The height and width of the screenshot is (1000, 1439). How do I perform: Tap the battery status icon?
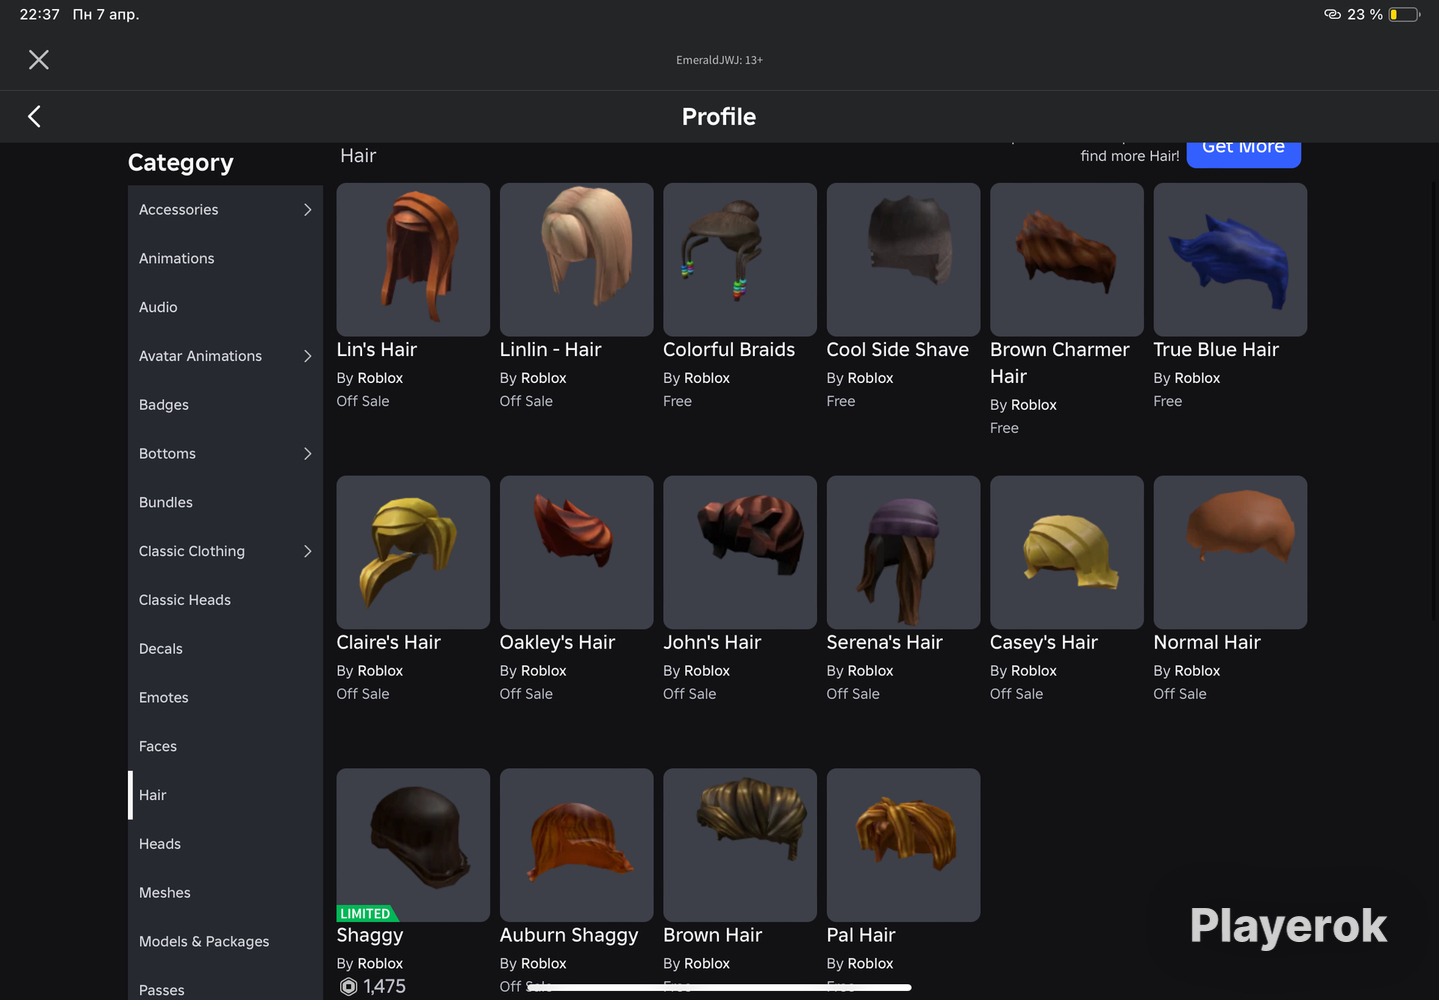[x=1404, y=14]
